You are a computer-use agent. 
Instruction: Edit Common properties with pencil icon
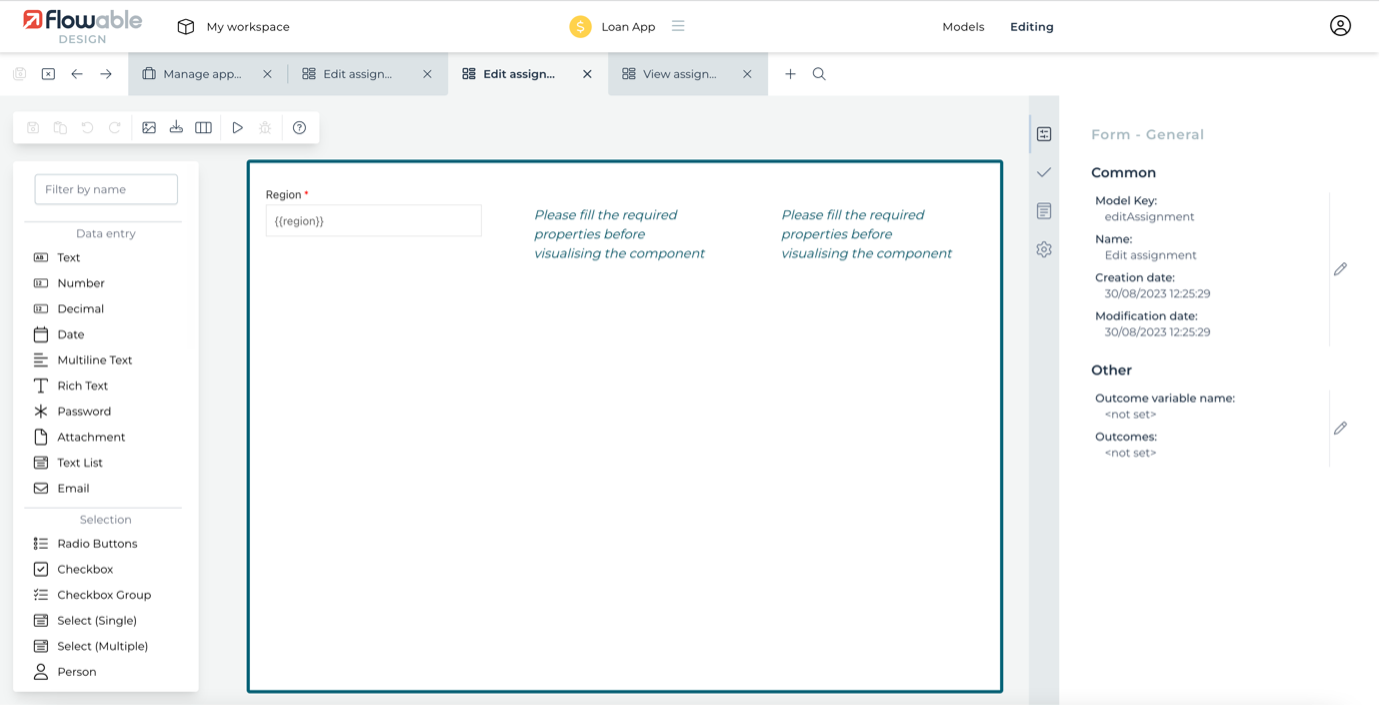pos(1340,269)
